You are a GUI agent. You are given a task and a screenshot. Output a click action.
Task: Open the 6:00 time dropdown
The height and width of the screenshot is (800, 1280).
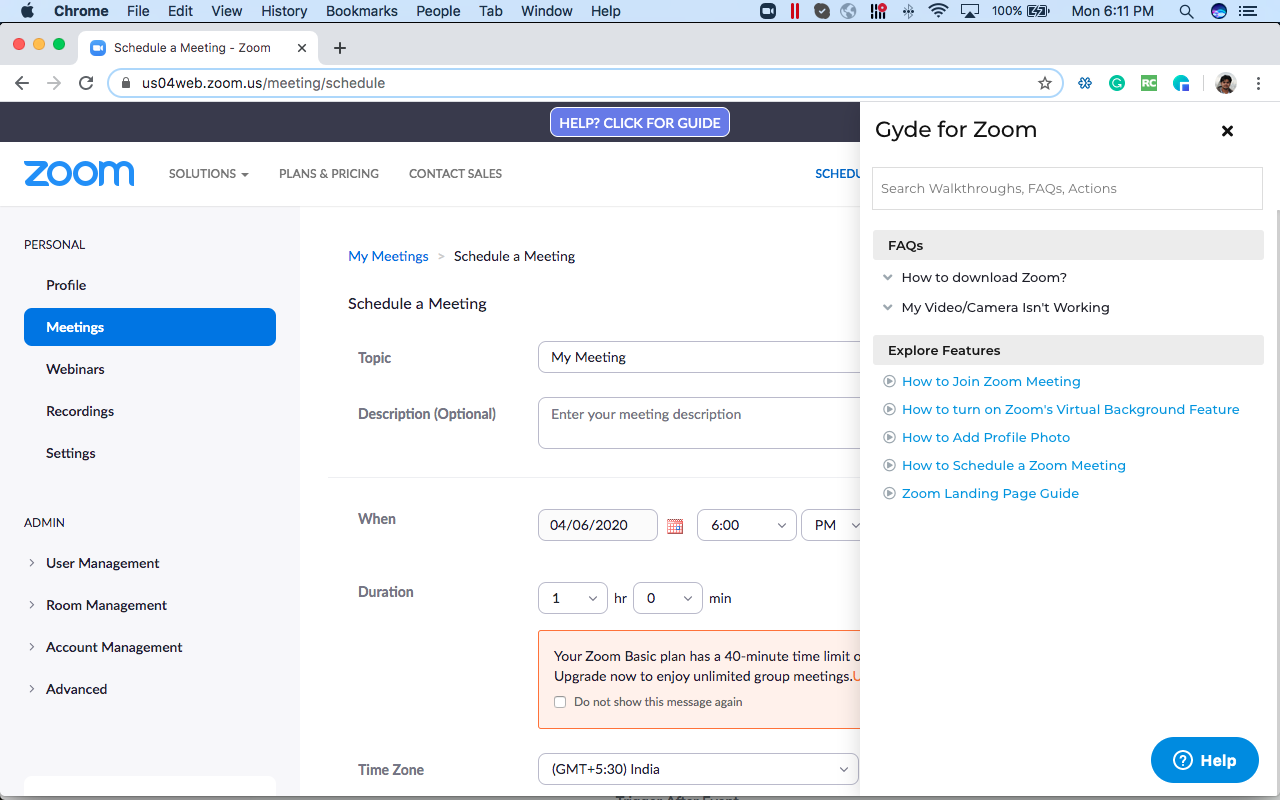[747, 525]
